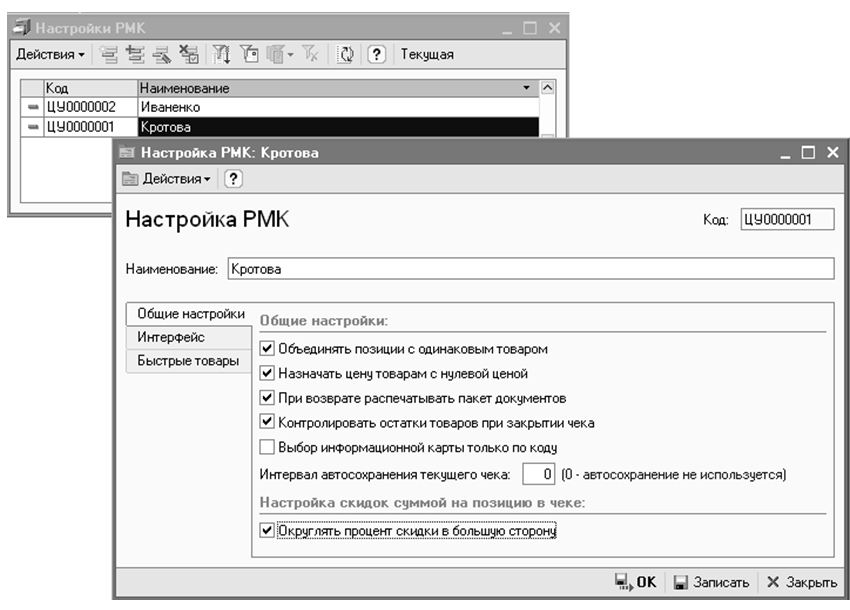Click the Настройка РМК: Кротова title icon
The height and width of the screenshot is (610, 850).
[x=127, y=153]
